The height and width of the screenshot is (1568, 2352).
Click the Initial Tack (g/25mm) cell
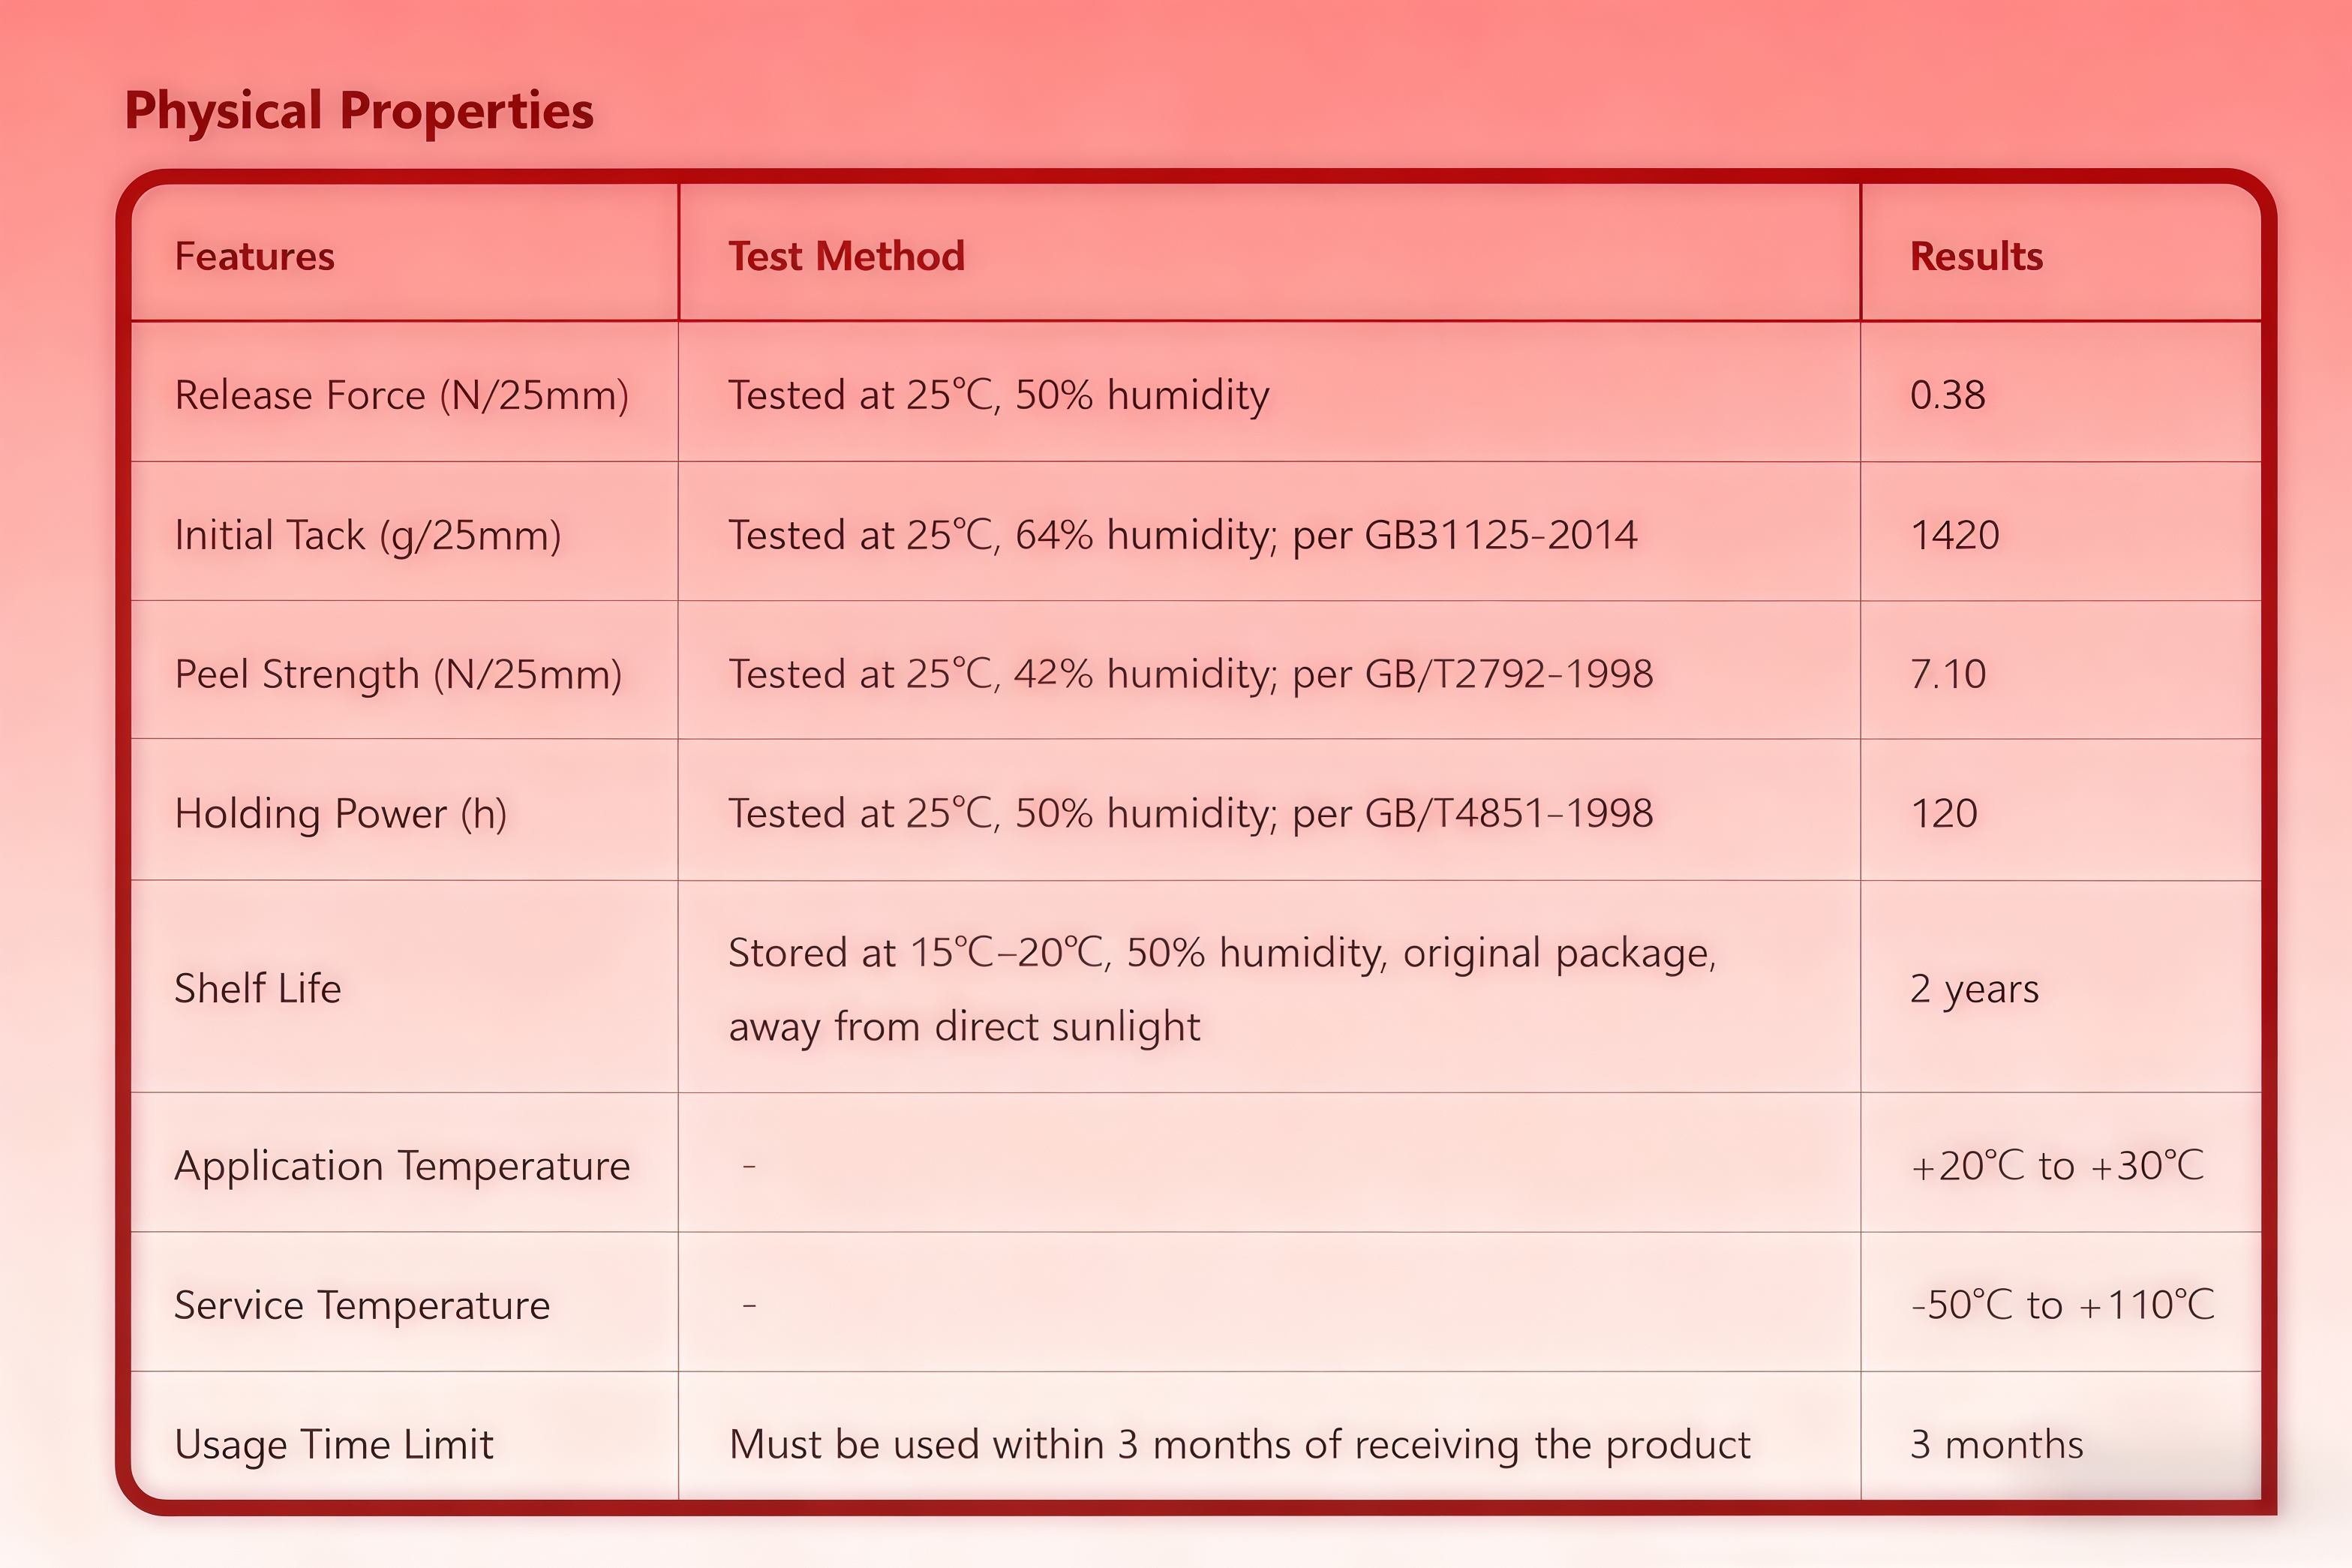click(367, 536)
